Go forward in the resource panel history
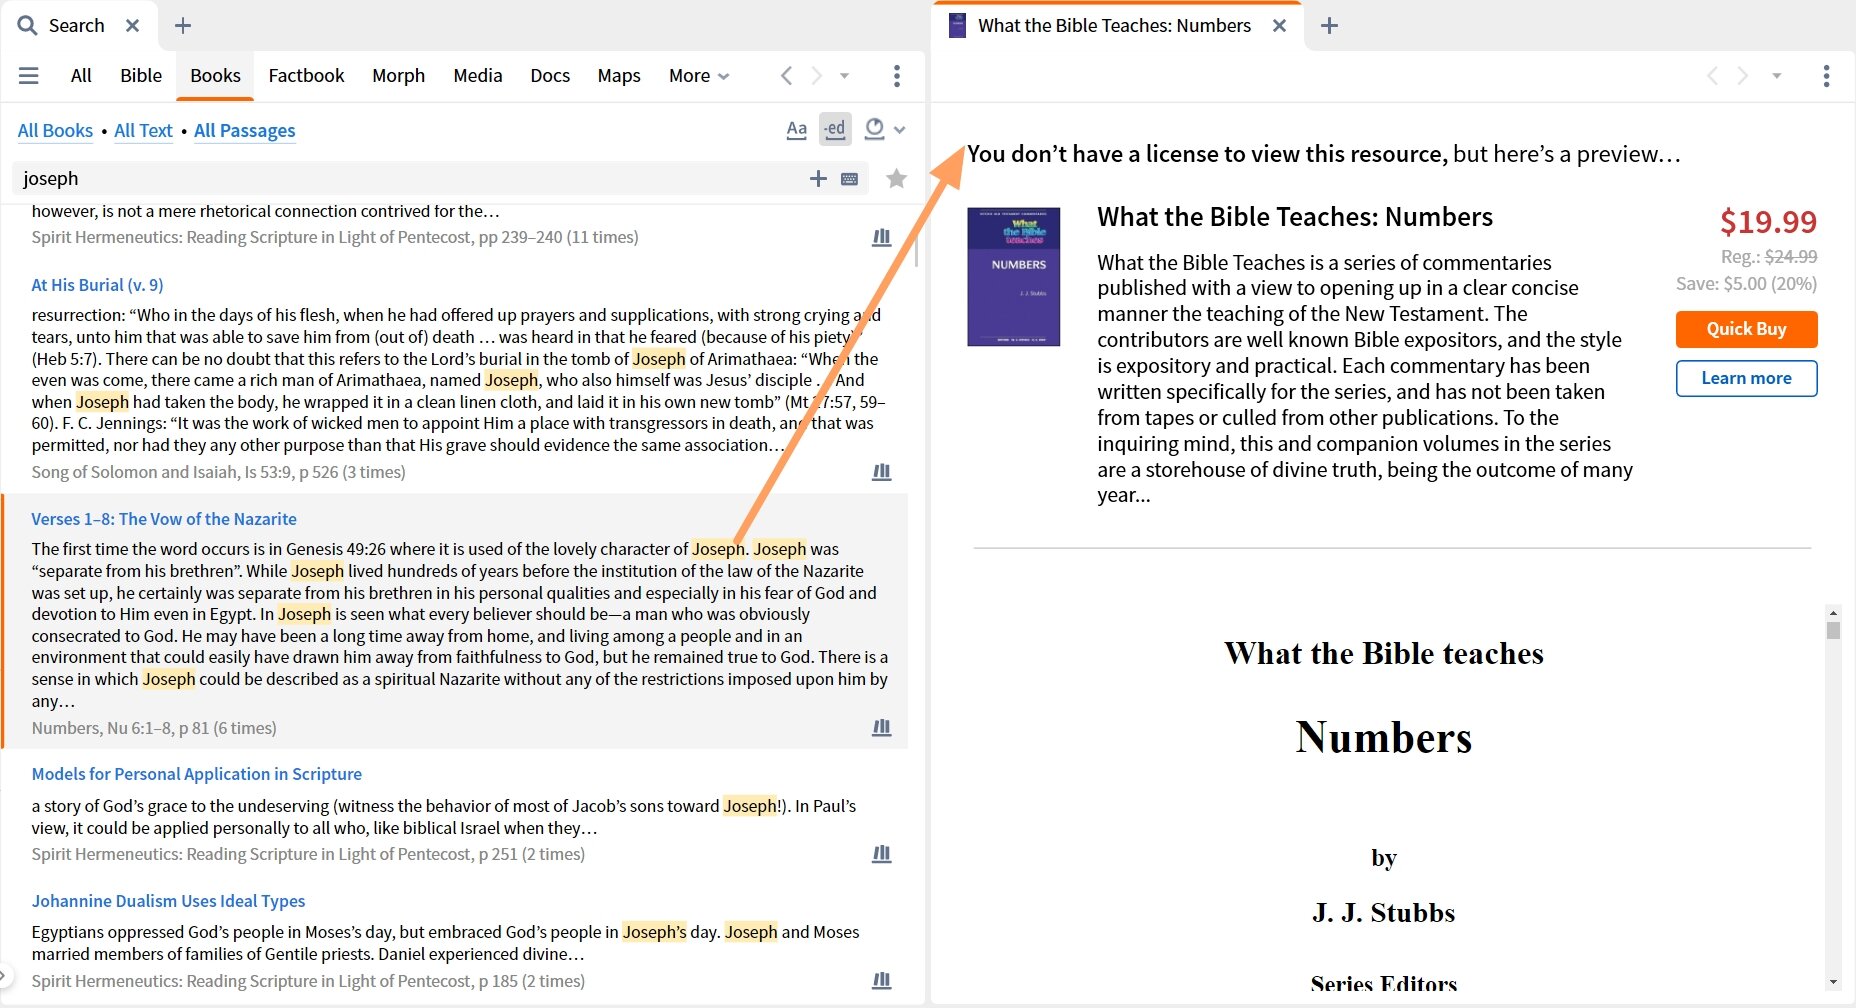Screen dimensions: 1856x1008 click(x=1742, y=76)
